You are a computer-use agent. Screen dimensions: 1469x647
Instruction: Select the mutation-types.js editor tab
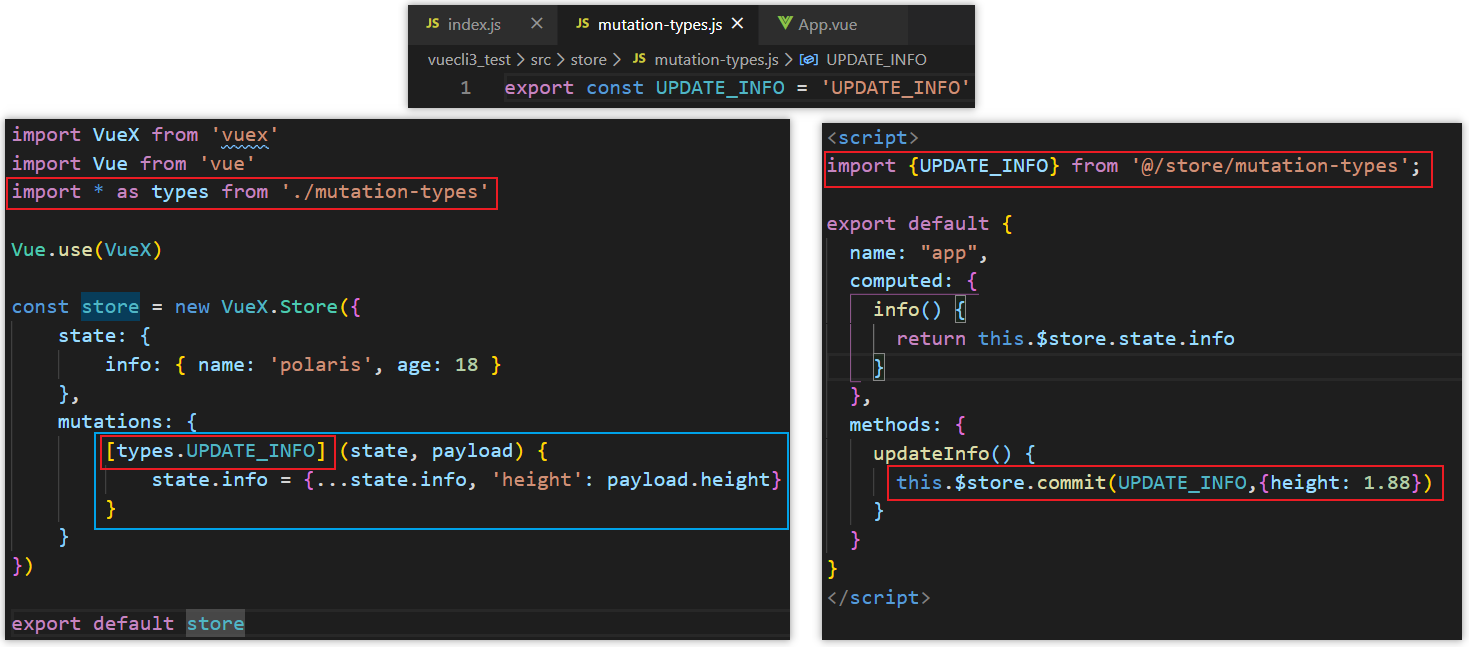pos(660,24)
